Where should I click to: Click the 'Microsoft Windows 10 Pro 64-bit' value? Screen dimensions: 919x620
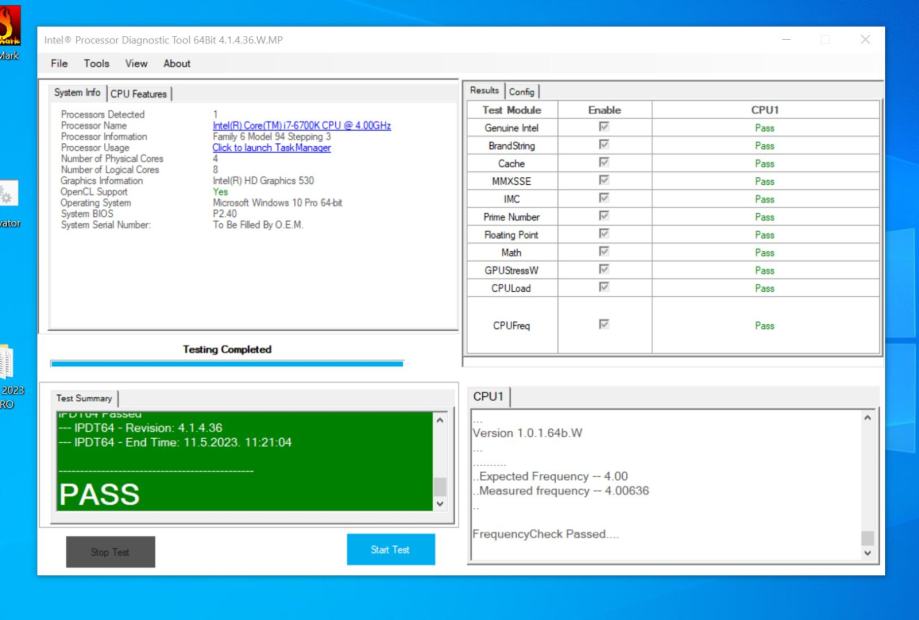click(277, 203)
